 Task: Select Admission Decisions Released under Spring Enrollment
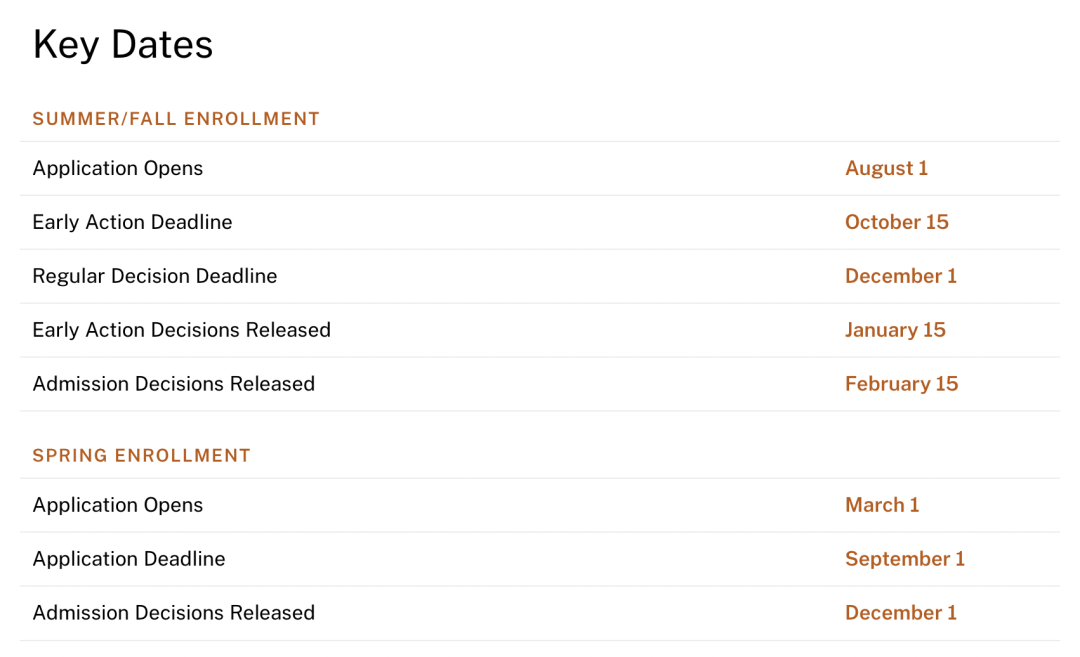(174, 613)
